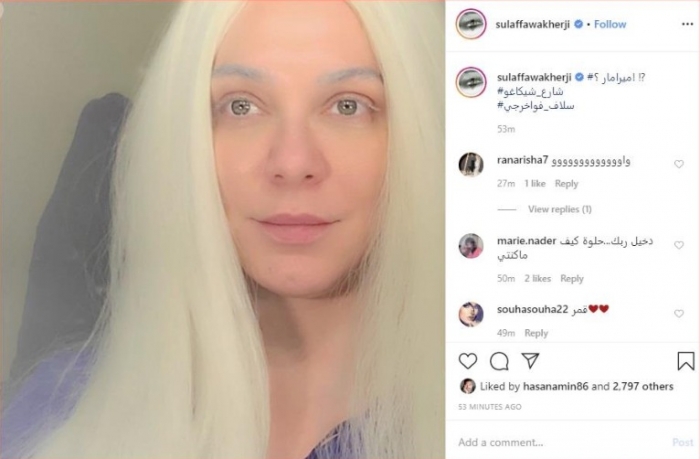This screenshot has width=700, height=459.
Task: Reply to souhasouha22's comment
Action: tap(536, 333)
